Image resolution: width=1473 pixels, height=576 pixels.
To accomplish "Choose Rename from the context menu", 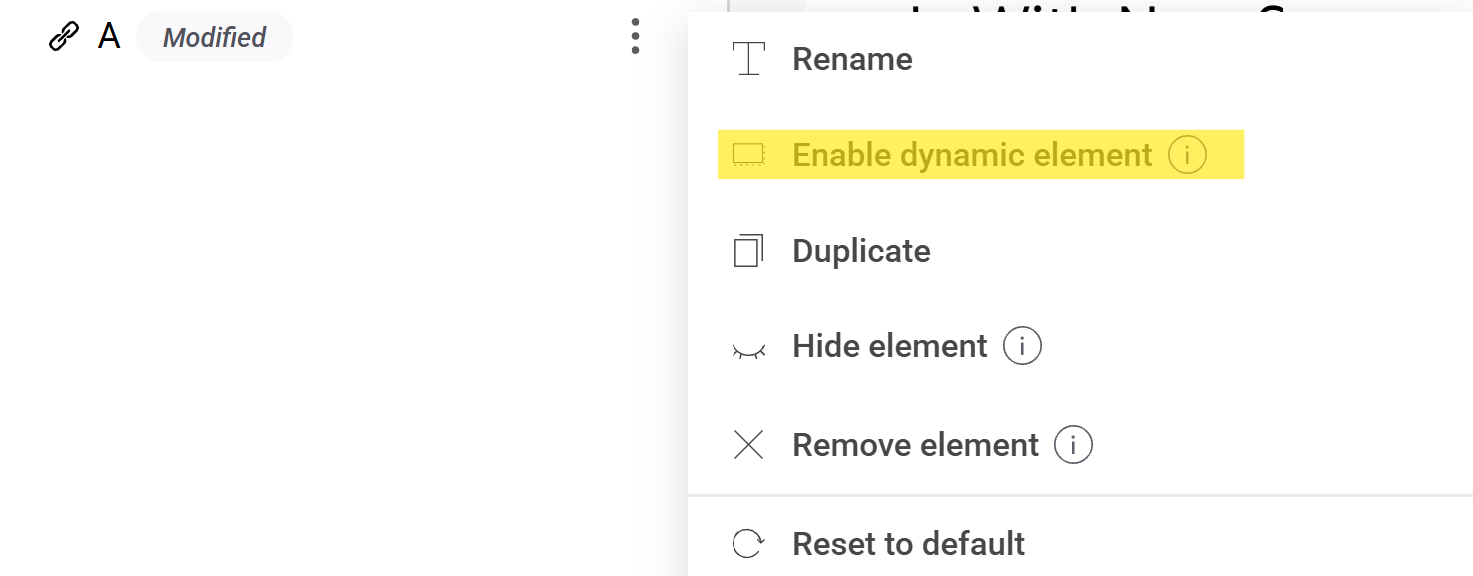I will tap(852, 59).
